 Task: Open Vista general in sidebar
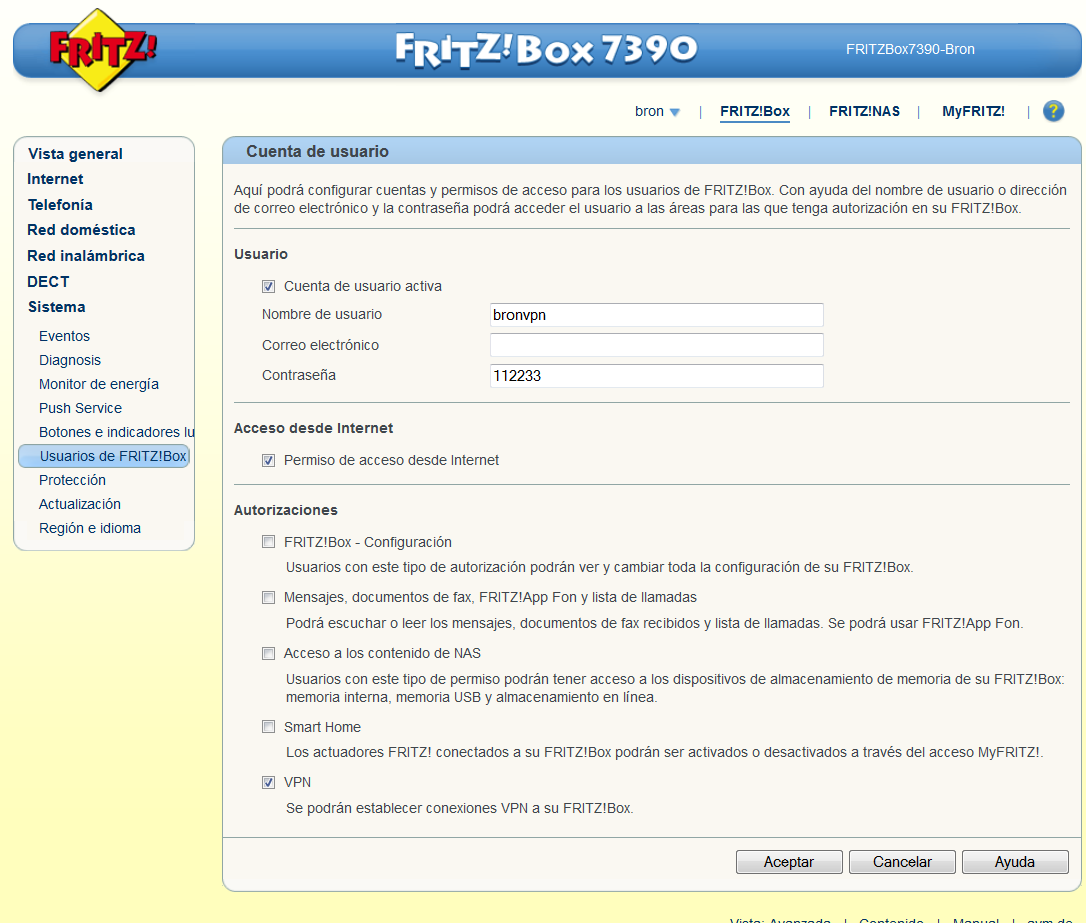[75, 154]
